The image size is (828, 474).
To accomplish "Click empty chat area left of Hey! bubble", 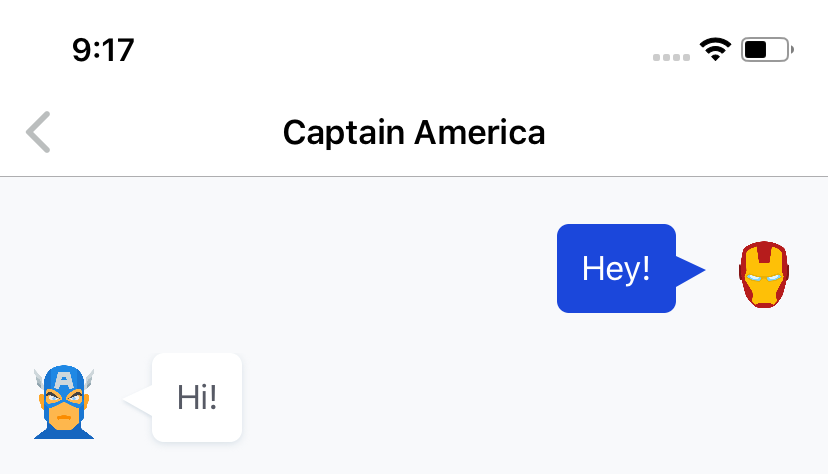I will click(275, 269).
